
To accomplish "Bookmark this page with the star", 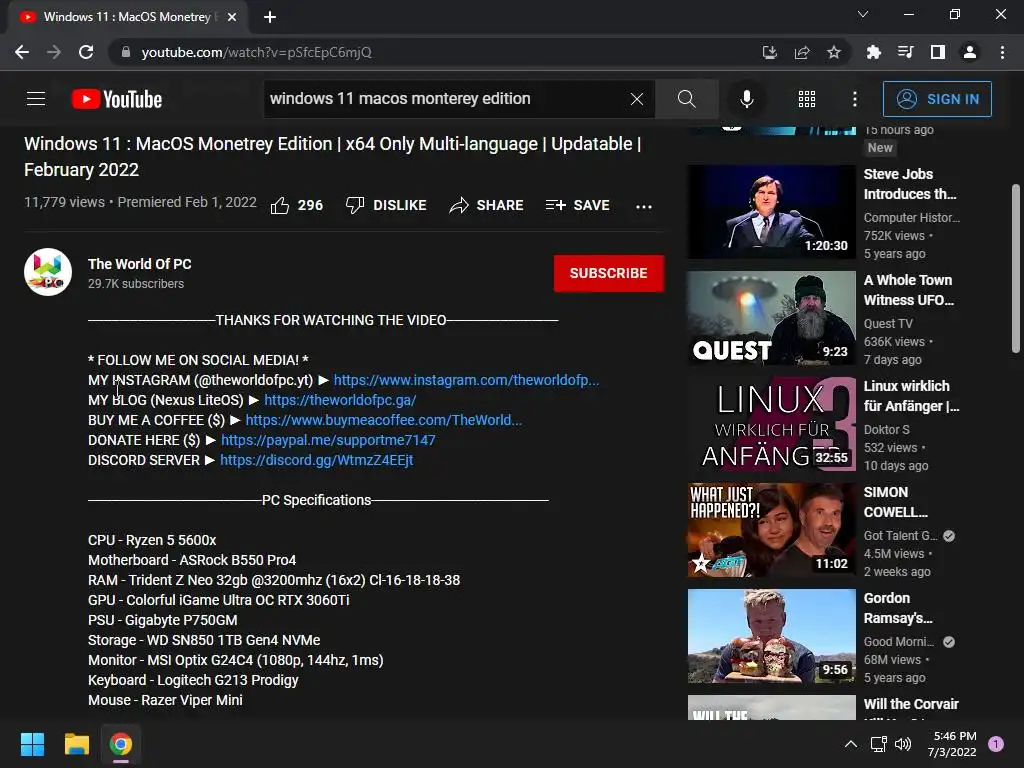I will [x=834, y=52].
